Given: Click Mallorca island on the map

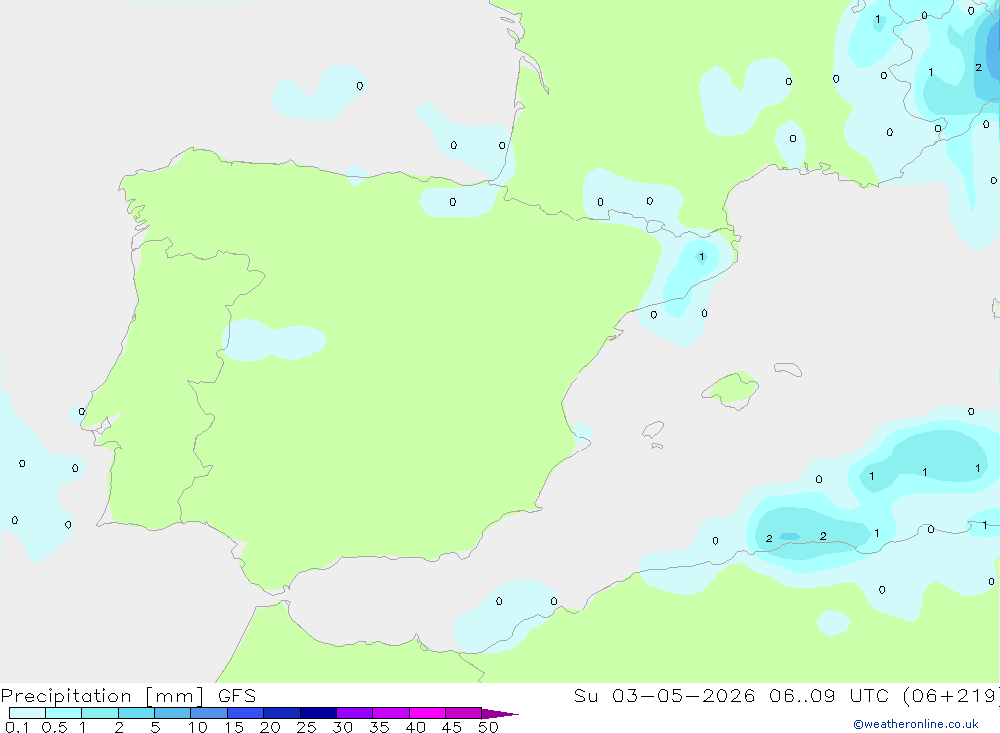Looking at the screenshot, I should point(731,389).
